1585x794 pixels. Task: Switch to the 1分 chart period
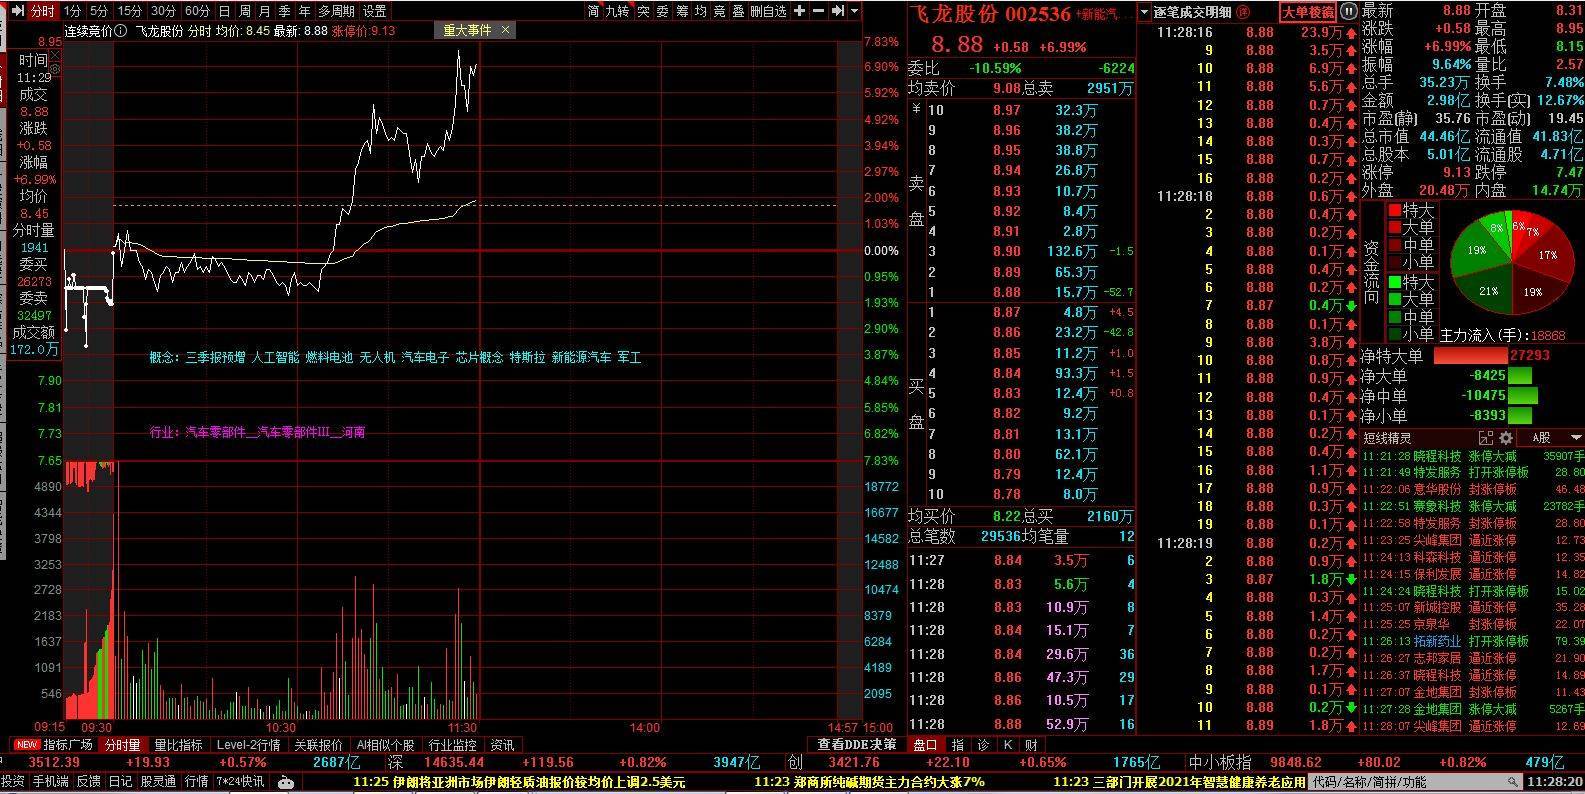tap(72, 11)
